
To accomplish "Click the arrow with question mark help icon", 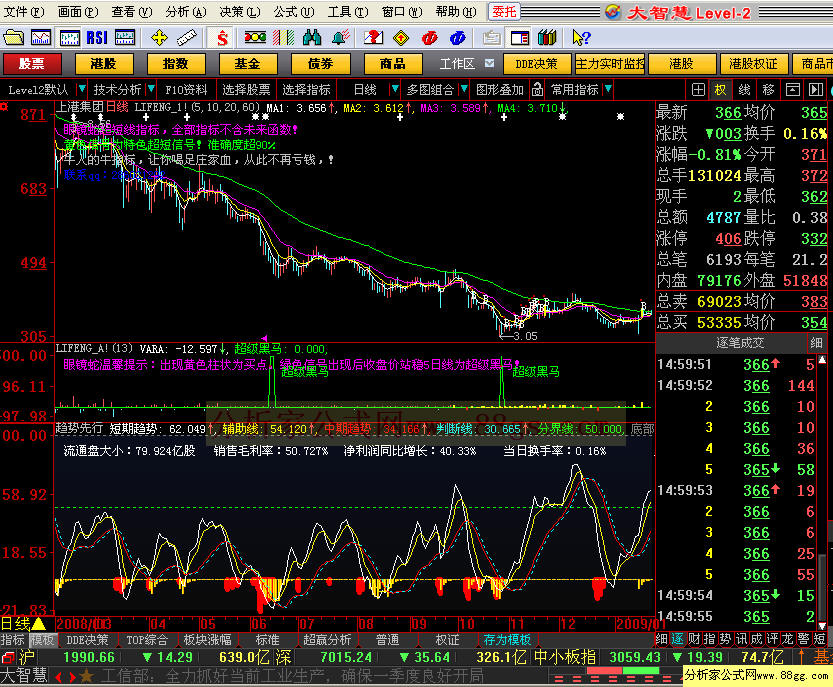I will coord(581,38).
